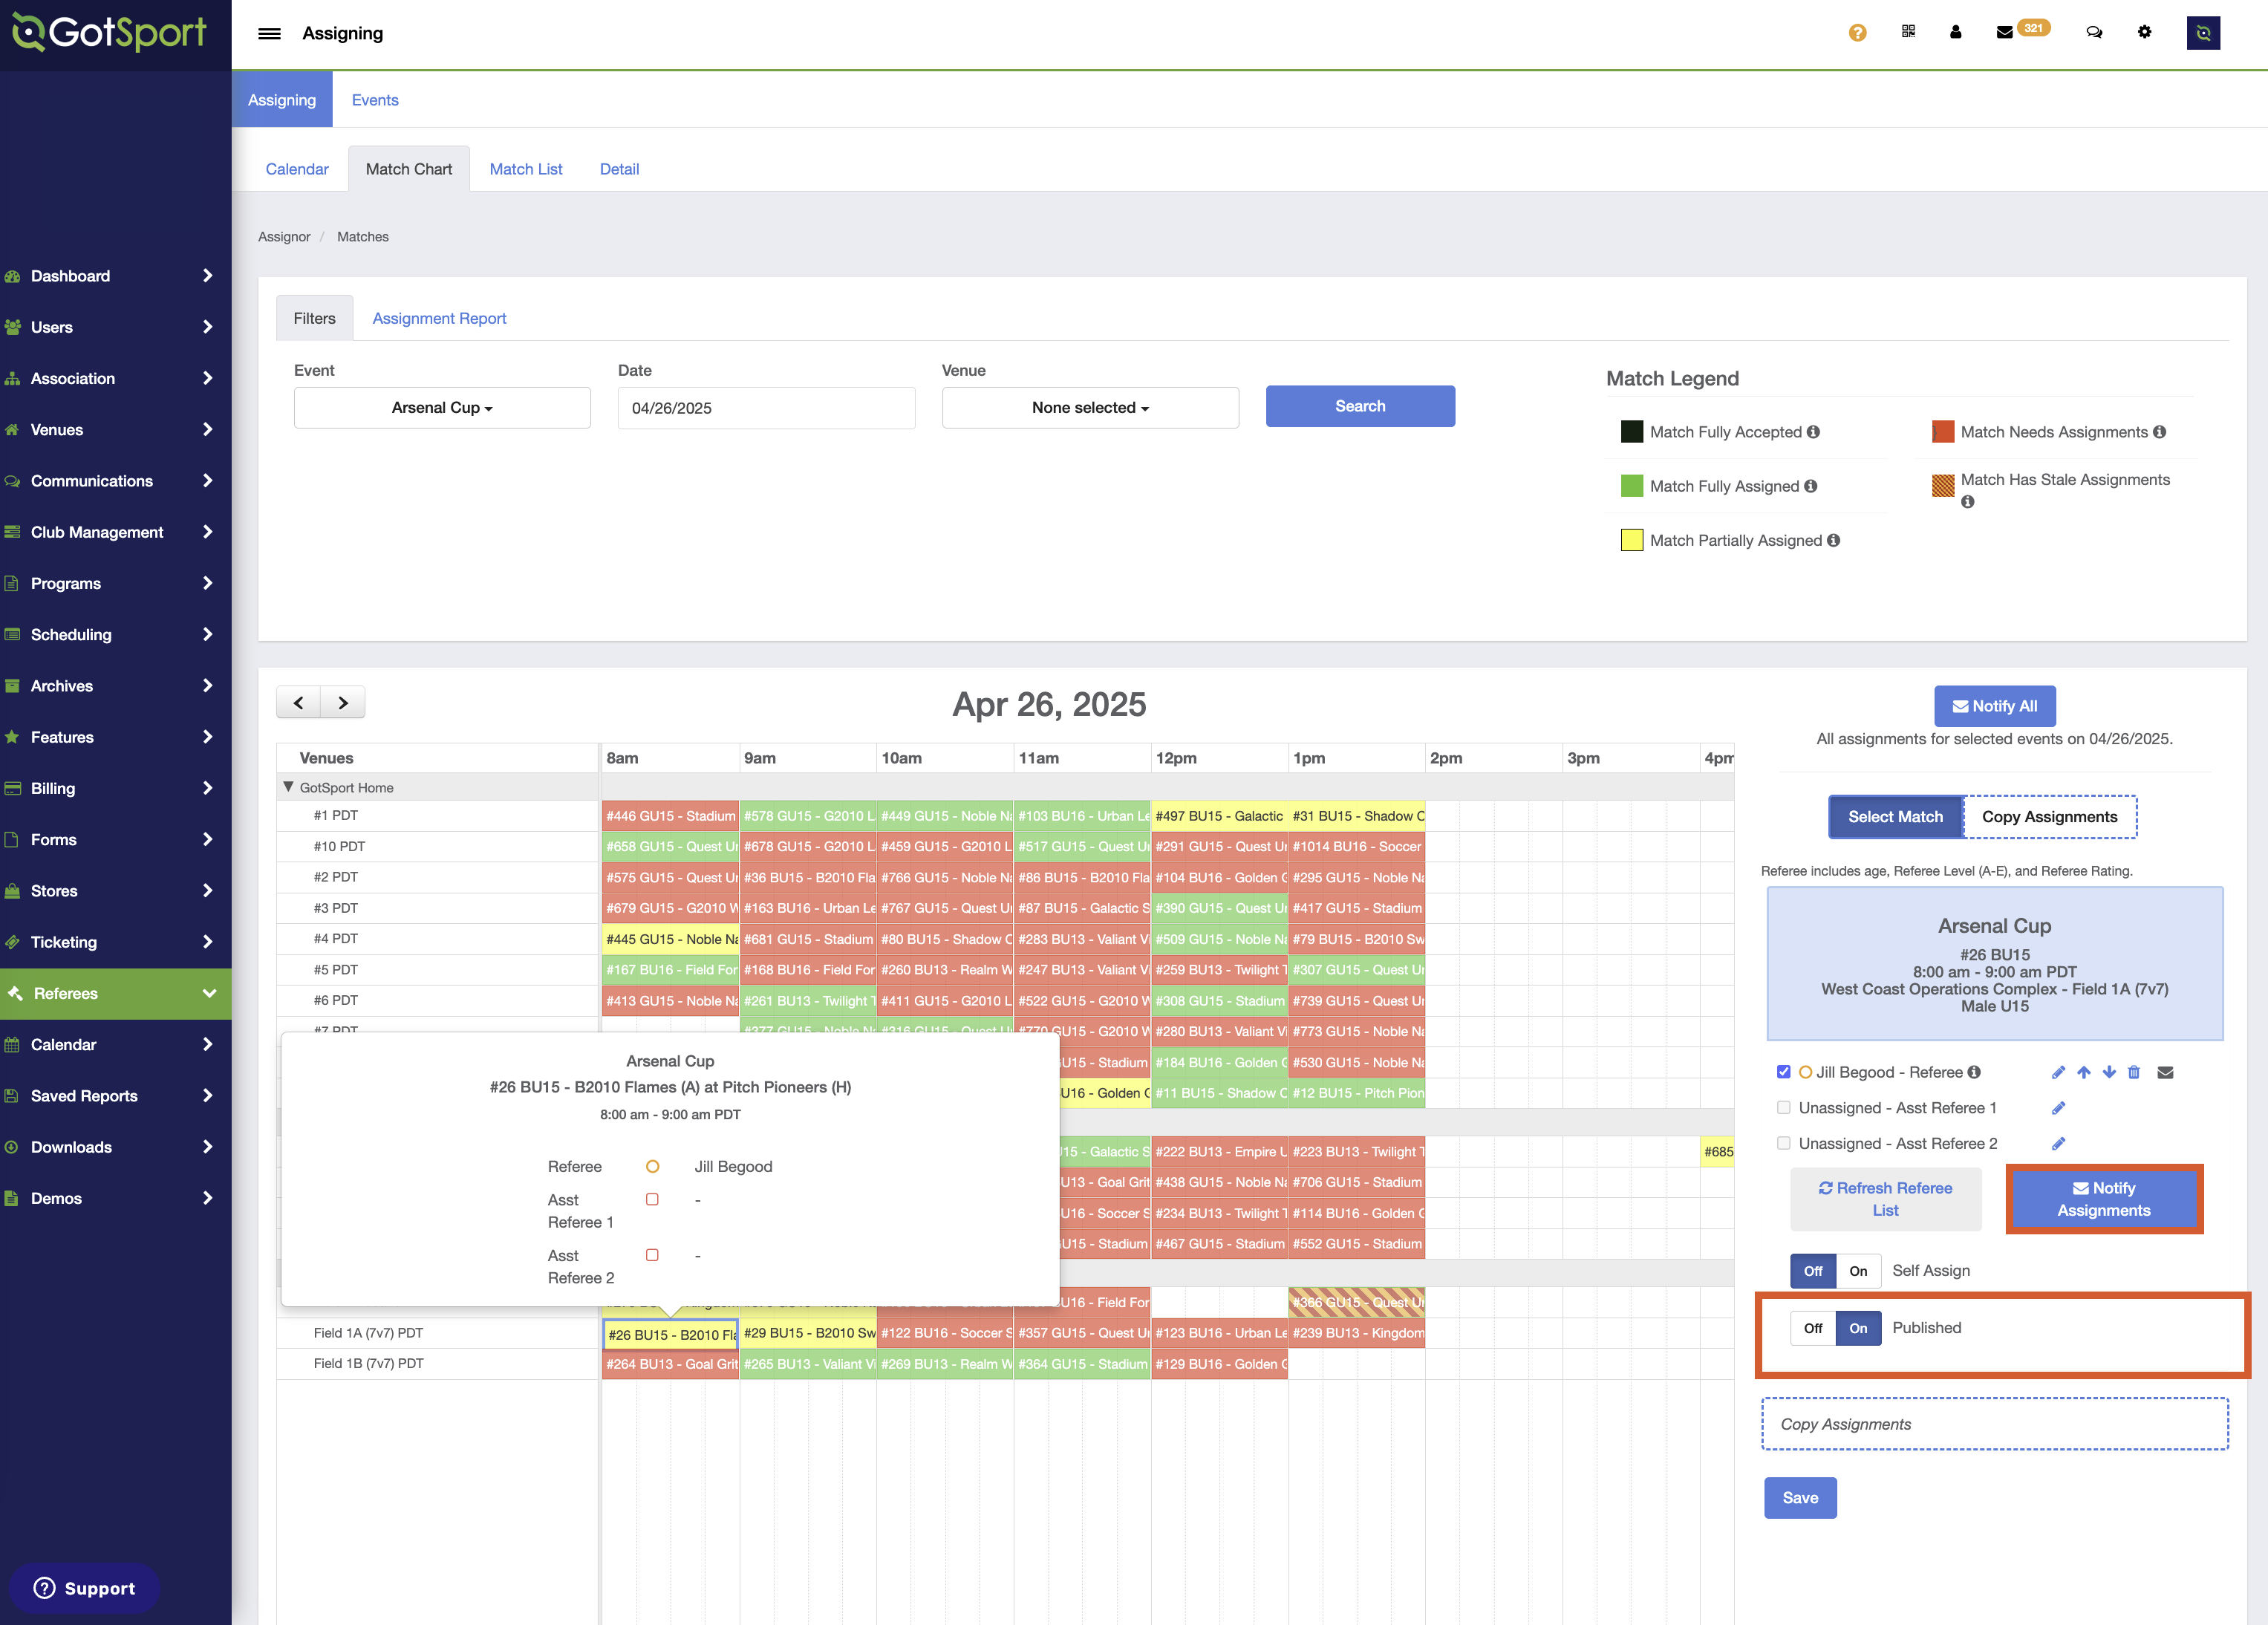Click Refresh Referee List button

(x=1885, y=1199)
